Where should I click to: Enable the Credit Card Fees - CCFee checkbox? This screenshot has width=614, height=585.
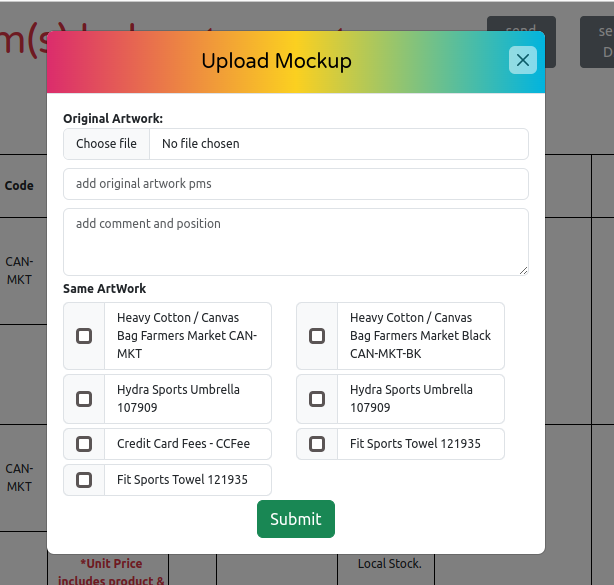[84, 444]
